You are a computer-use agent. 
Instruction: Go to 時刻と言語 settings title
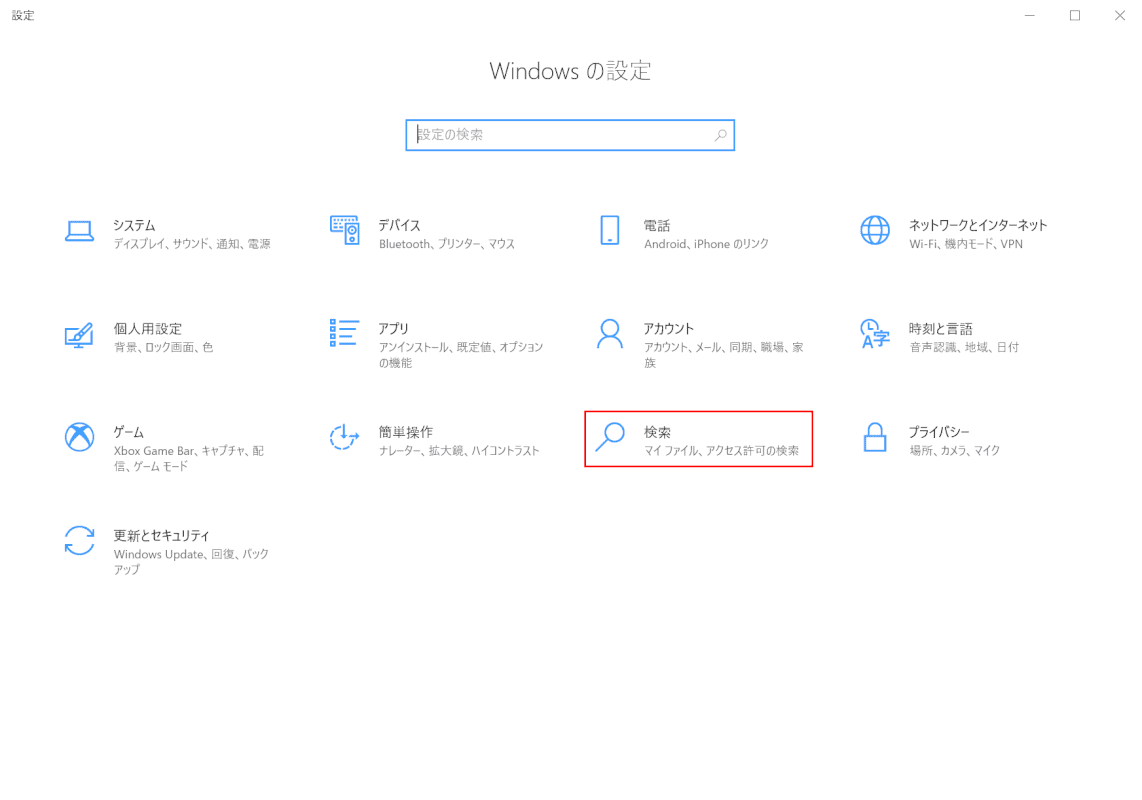click(x=940, y=329)
